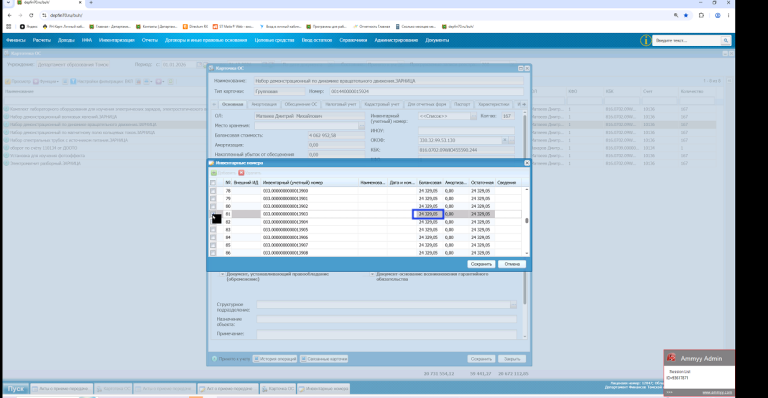Open the Отчеты menu
768x398 pixels.
pyautogui.click(x=150, y=40)
